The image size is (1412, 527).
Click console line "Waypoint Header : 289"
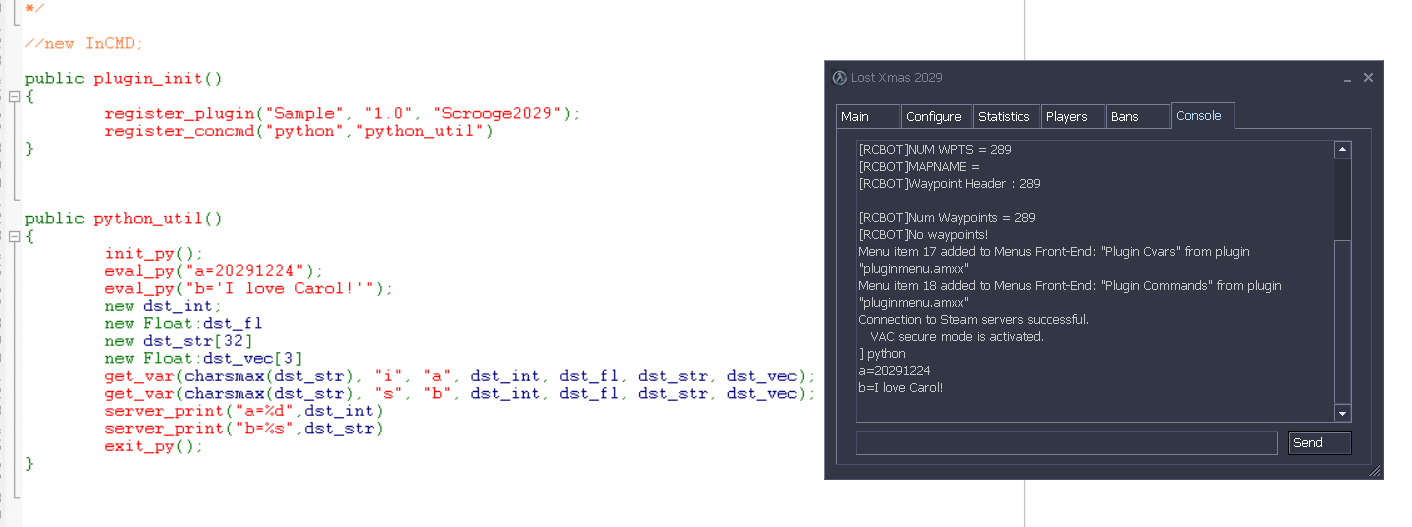click(950, 184)
